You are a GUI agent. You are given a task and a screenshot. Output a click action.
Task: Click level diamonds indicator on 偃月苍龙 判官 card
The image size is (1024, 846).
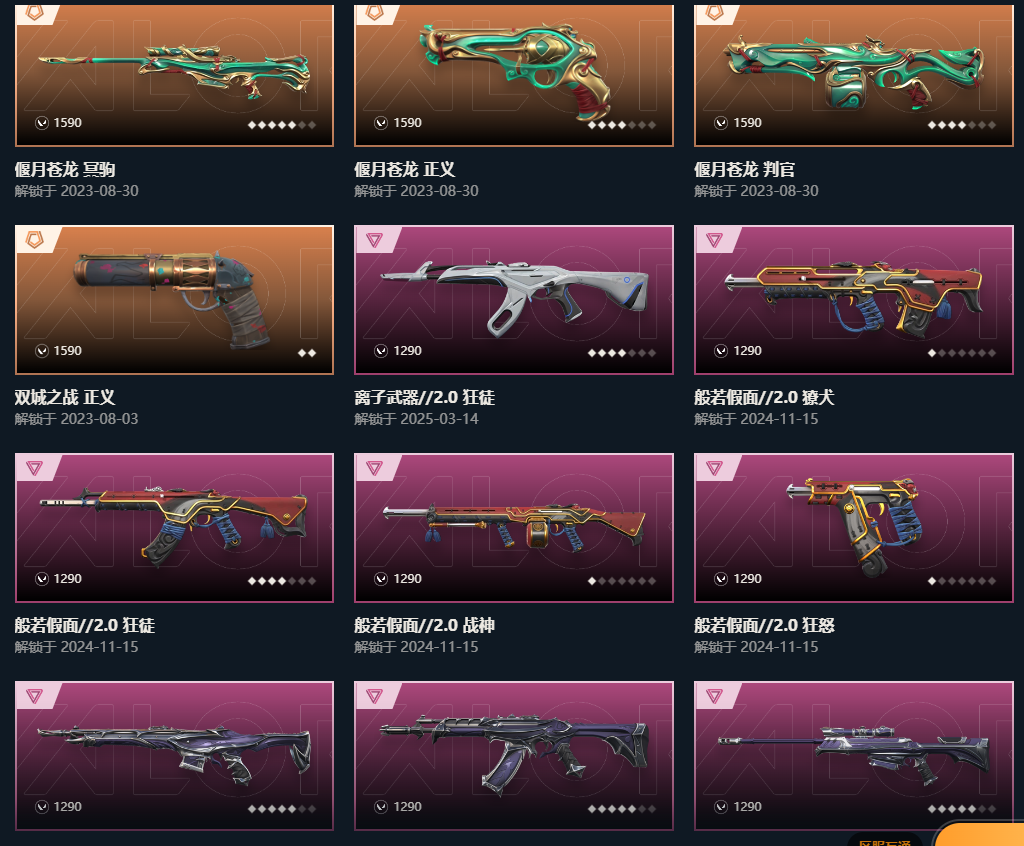[x=961, y=125]
